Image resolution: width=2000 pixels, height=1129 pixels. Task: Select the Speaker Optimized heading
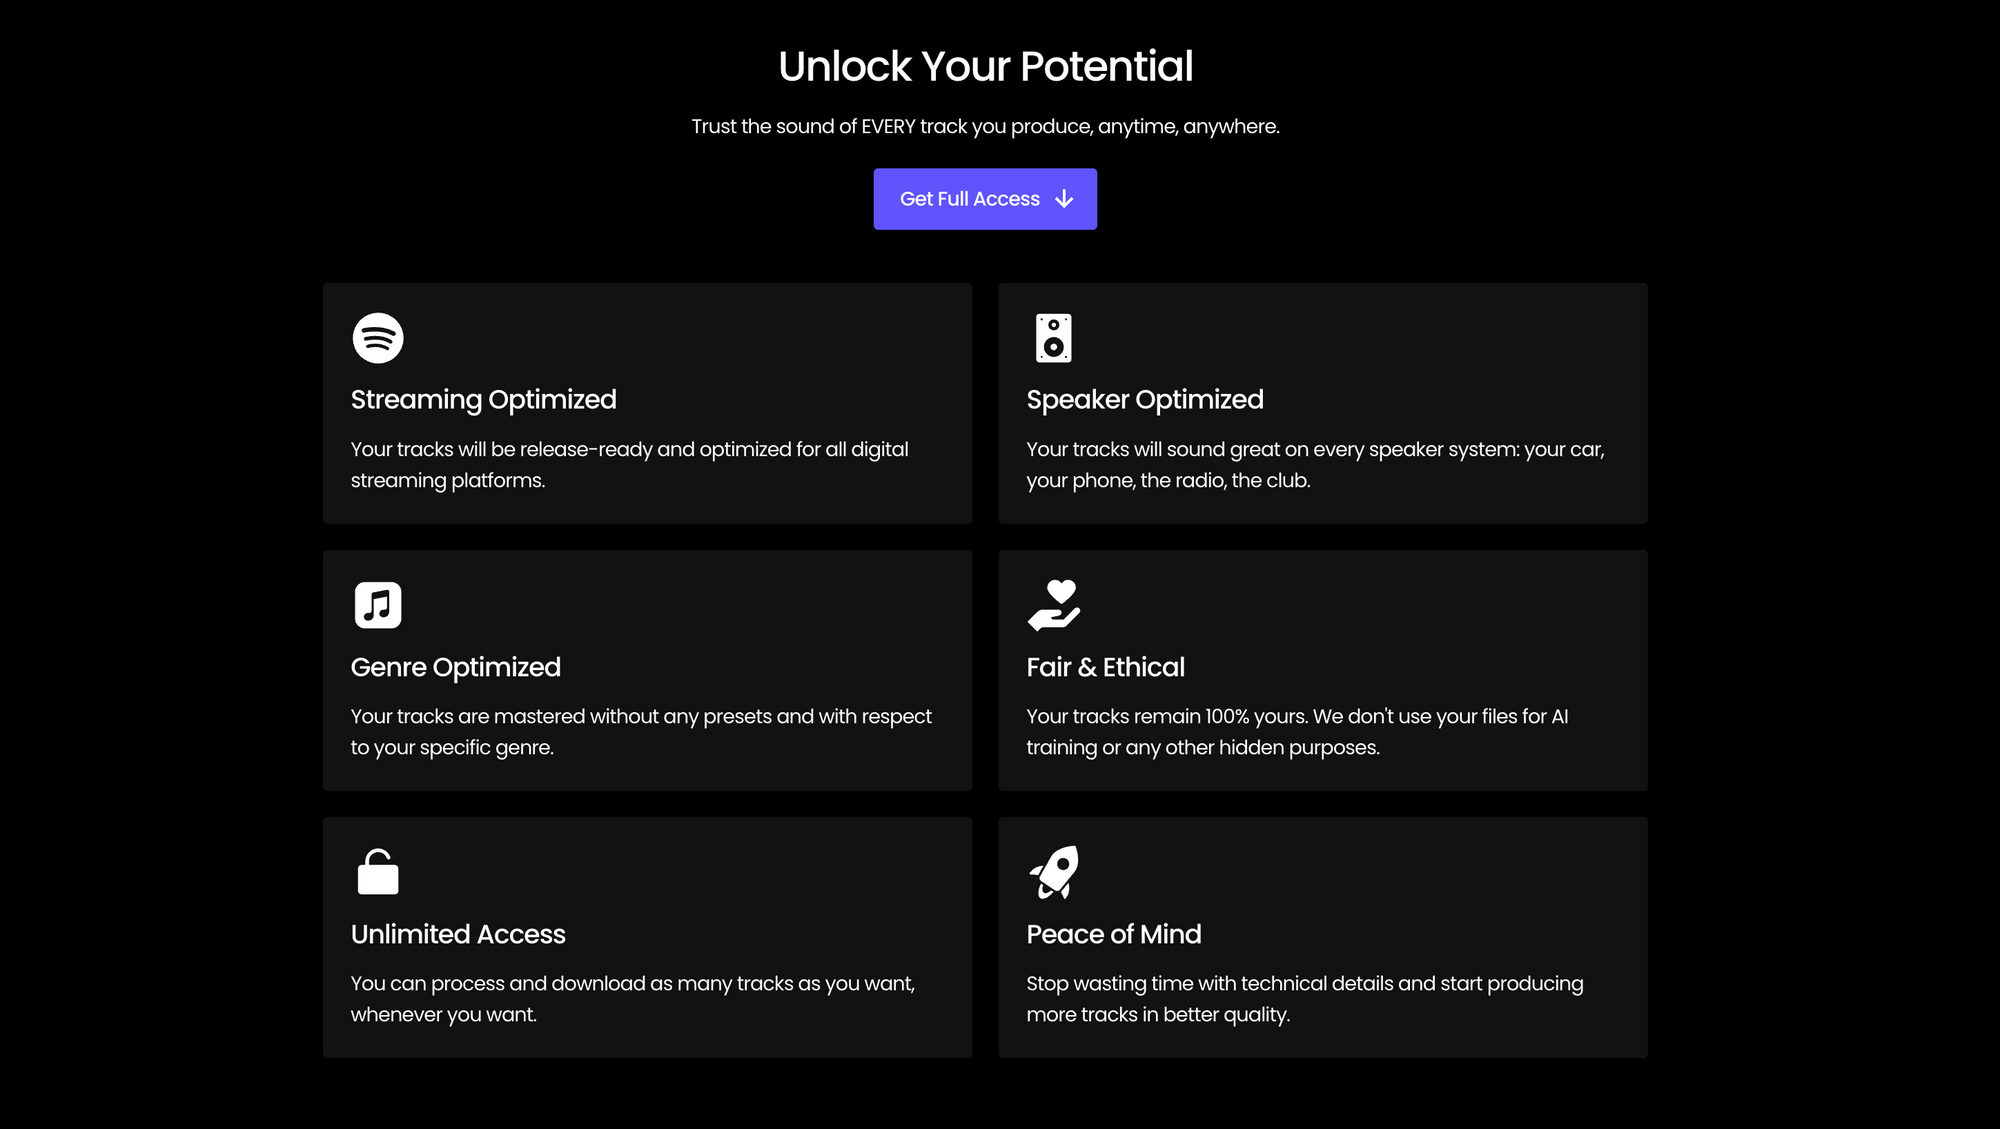1145,400
